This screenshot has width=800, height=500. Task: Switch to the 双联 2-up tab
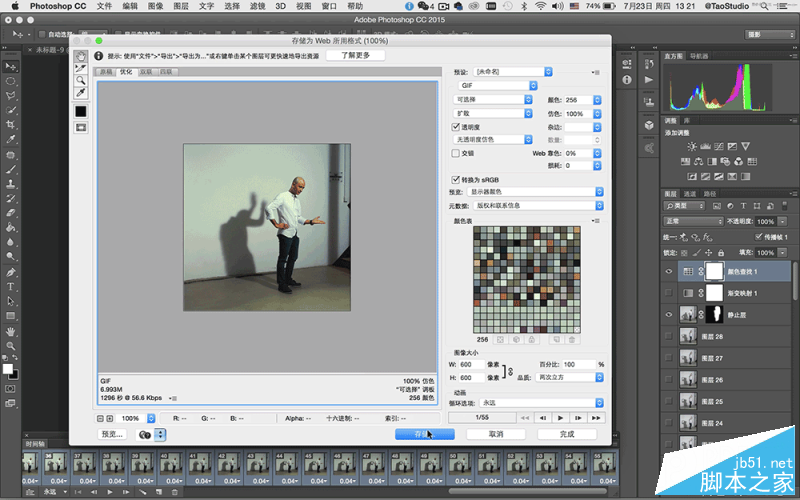[x=145, y=72]
